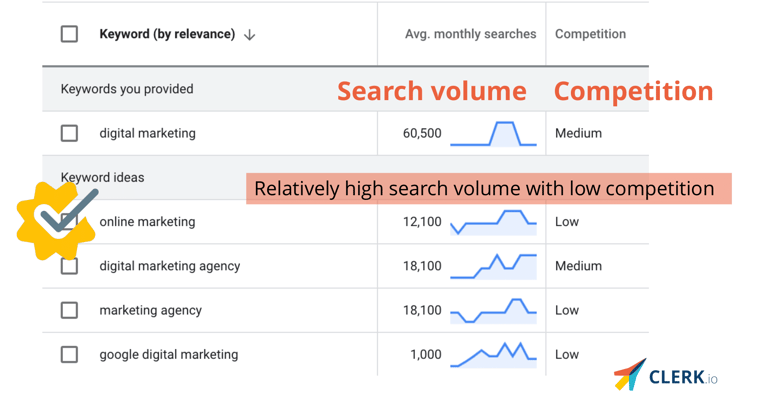The image size is (760, 397).
Task: Click the 18,100 value for marketing agency
Action: click(422, 310)
